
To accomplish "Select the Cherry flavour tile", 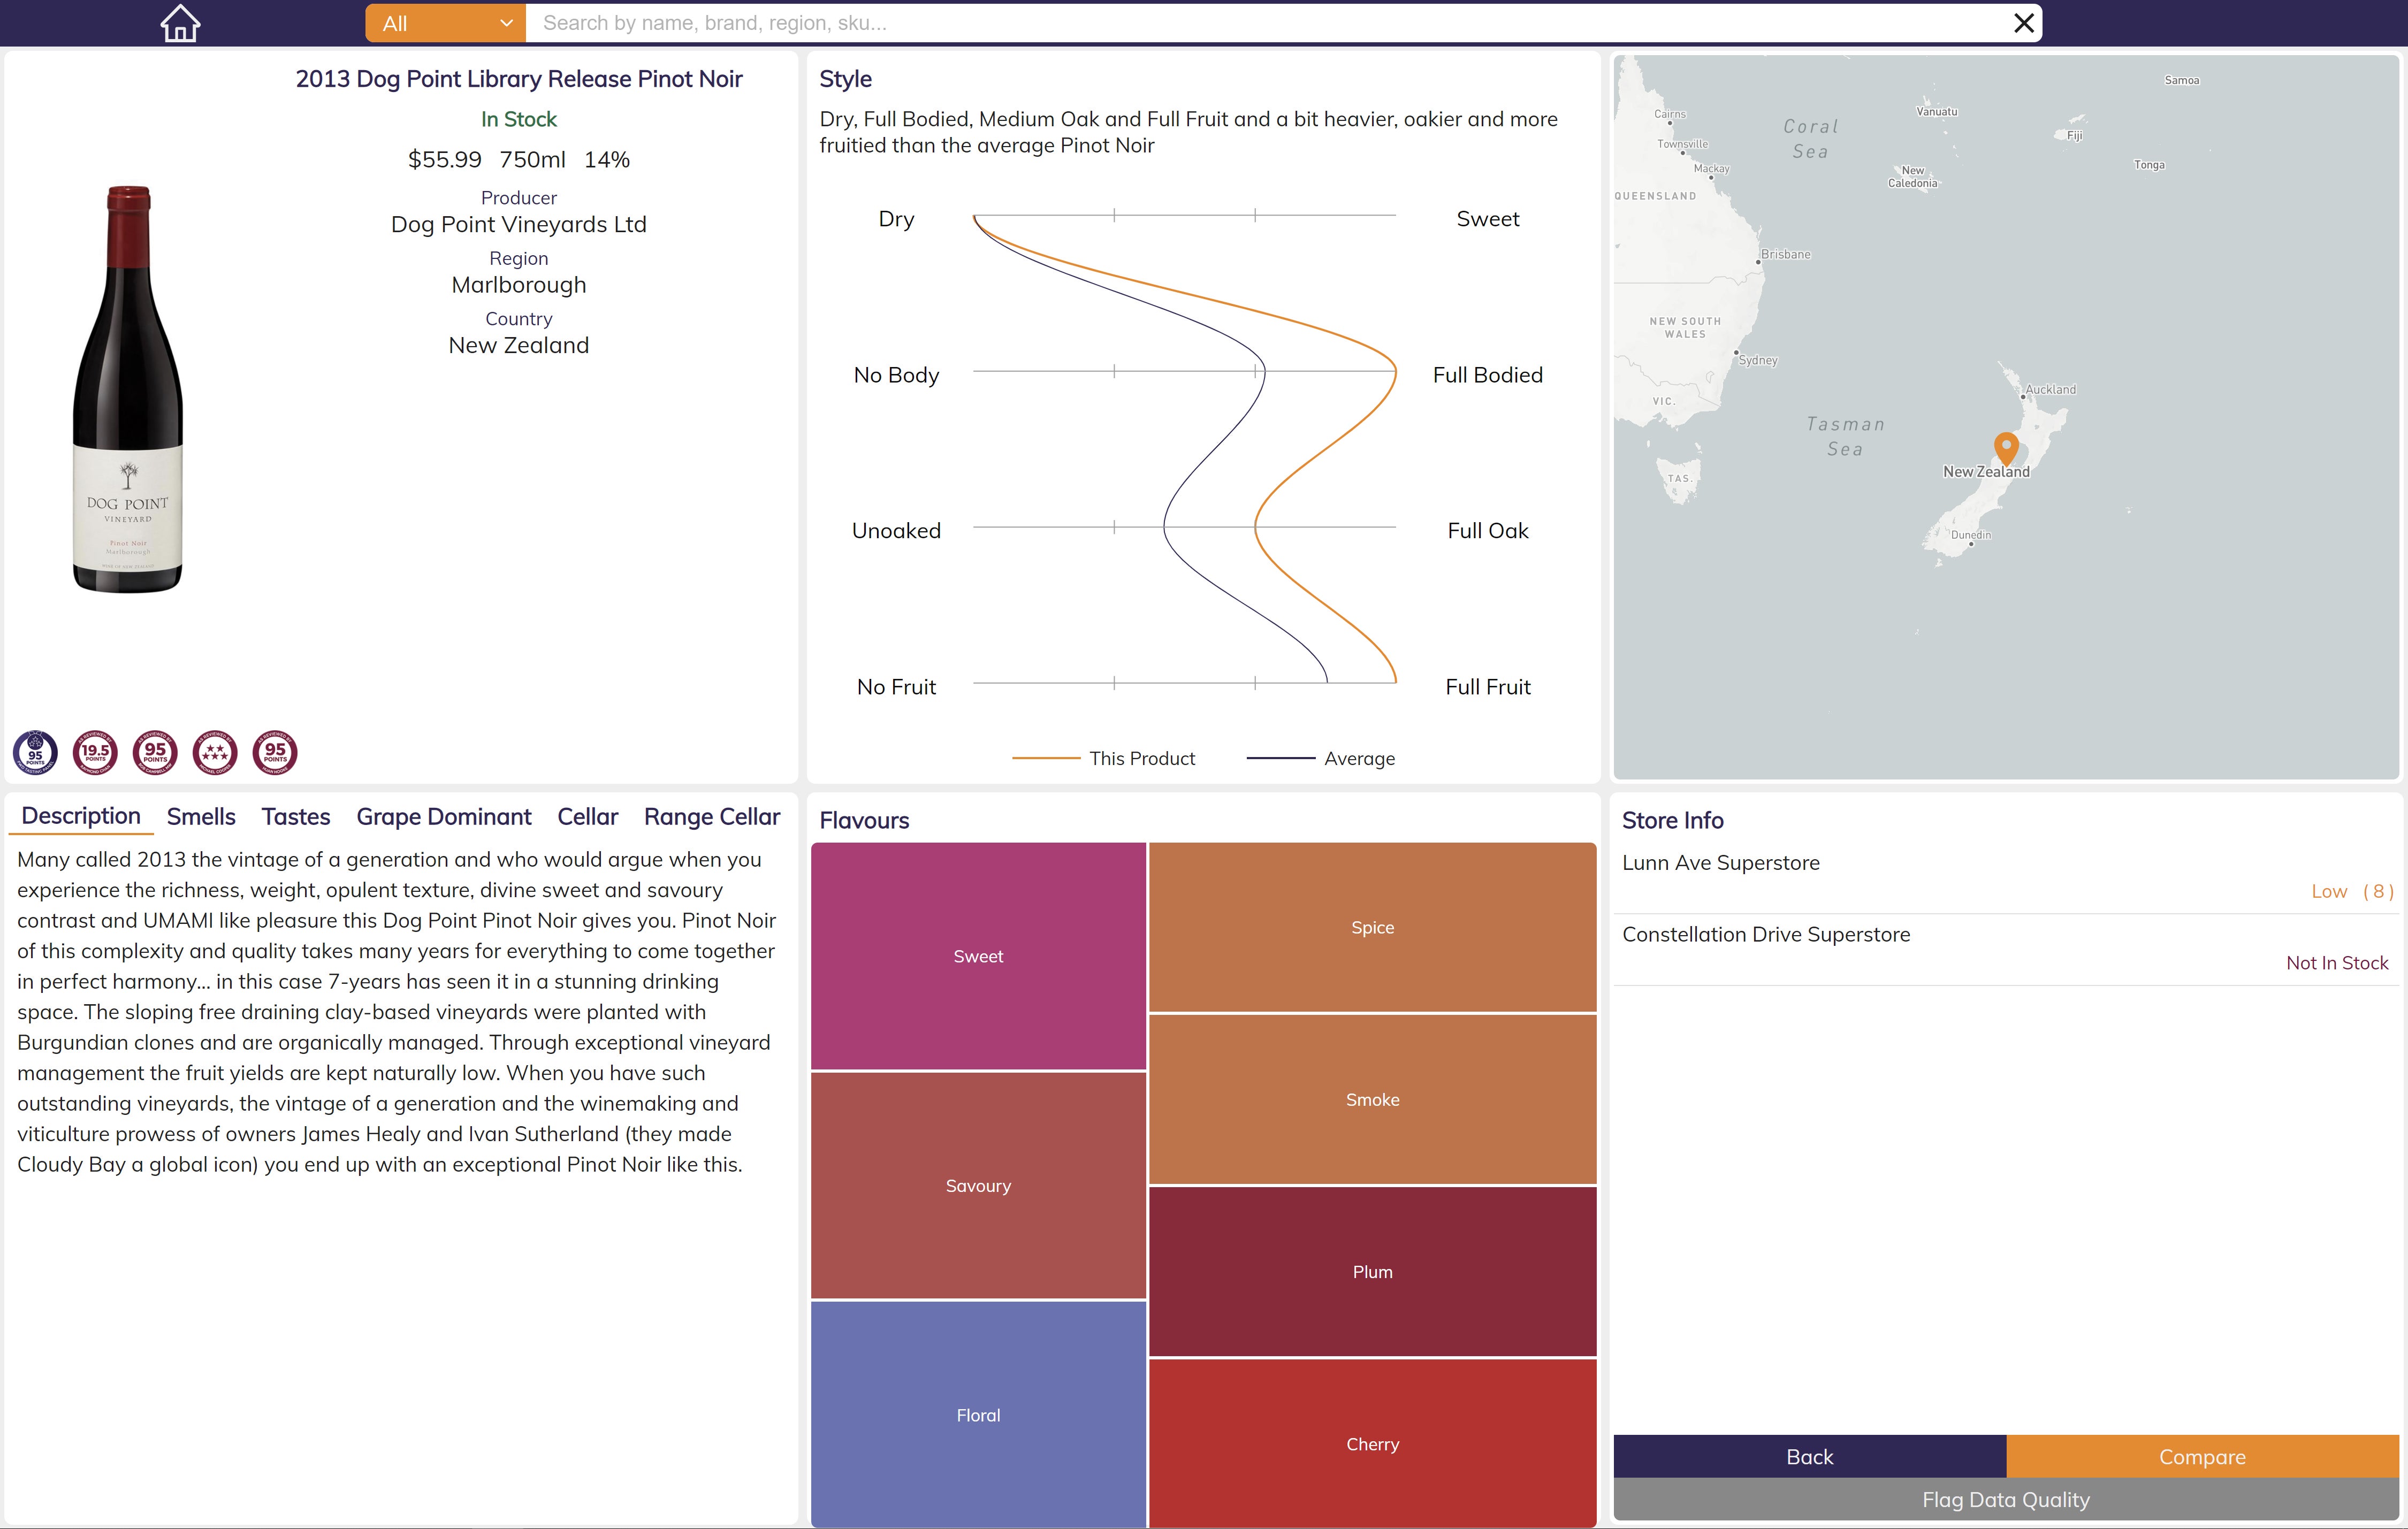I will tap(1372, 1443).
